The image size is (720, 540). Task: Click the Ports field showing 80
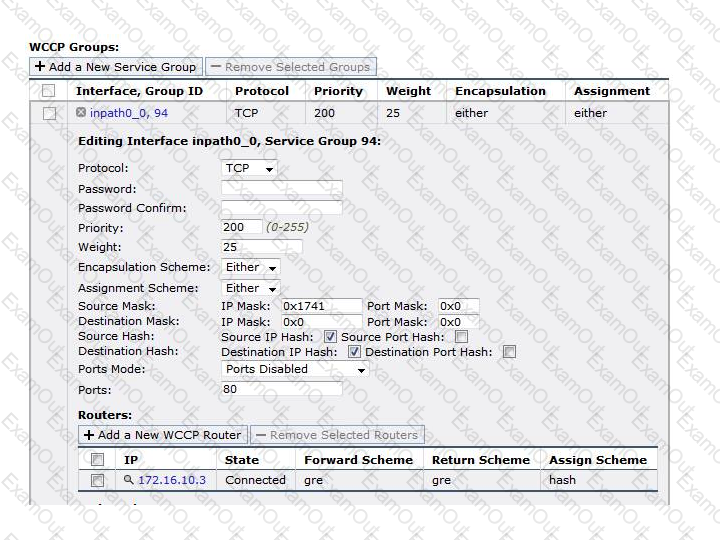coord(282,389)
